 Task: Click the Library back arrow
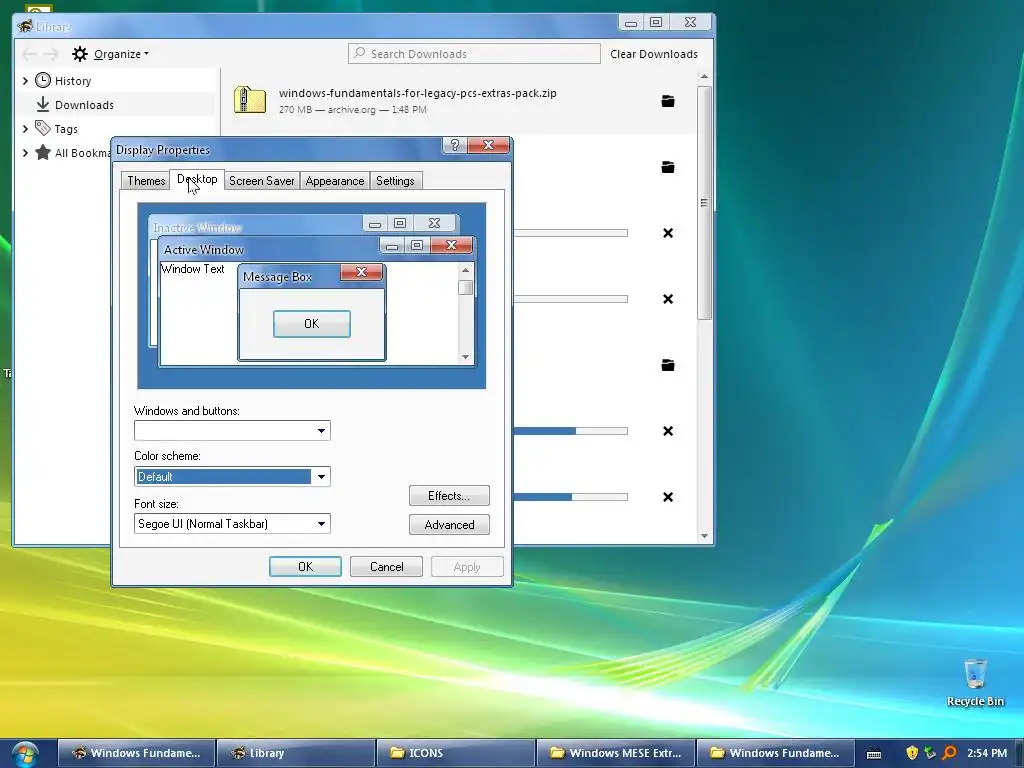(x=29, y=54)
